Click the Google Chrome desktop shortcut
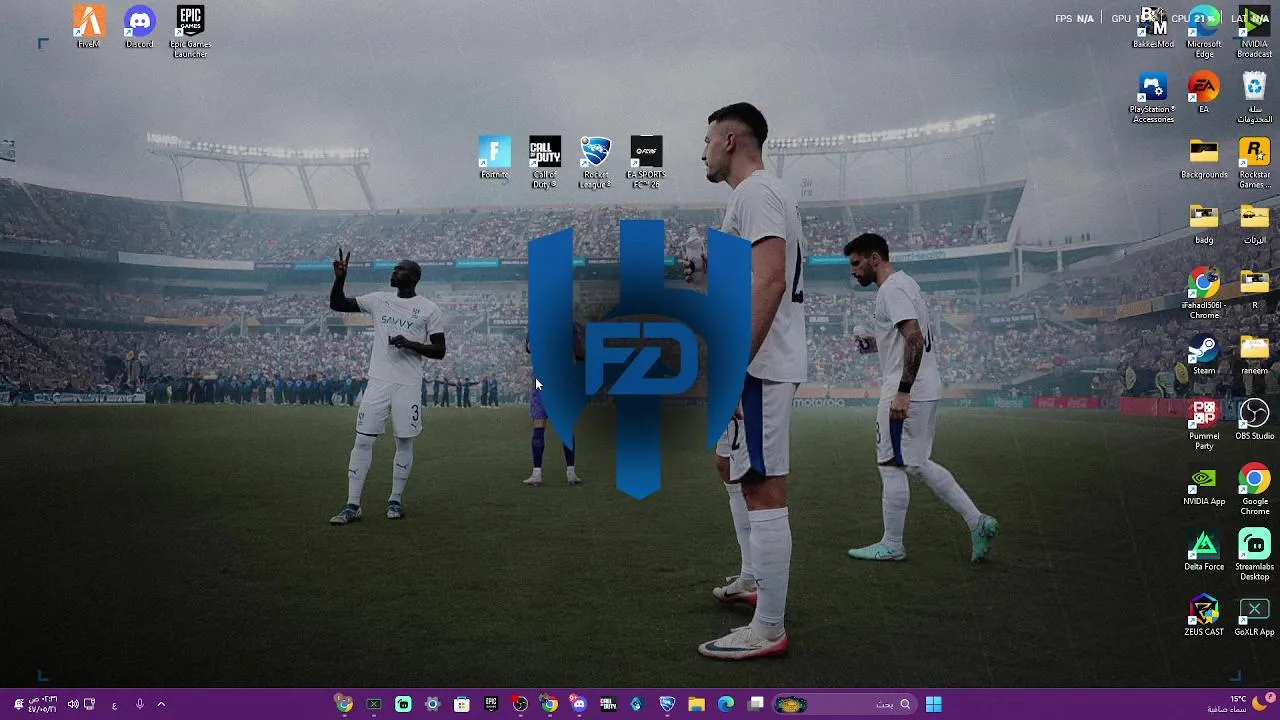This screenshot has width=1280, height=720. pyautogui.click(x=1254, y=489)
